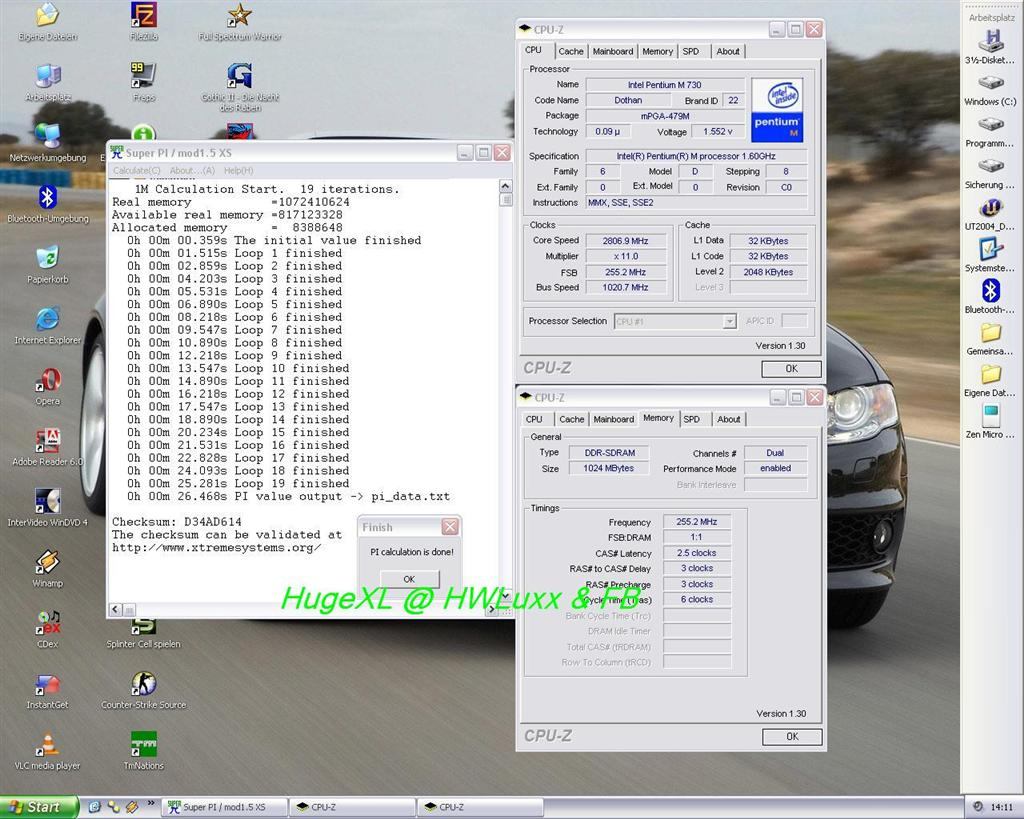Launch Internet Explorer from desktop
1024x819 pixels.
(48, 326)
